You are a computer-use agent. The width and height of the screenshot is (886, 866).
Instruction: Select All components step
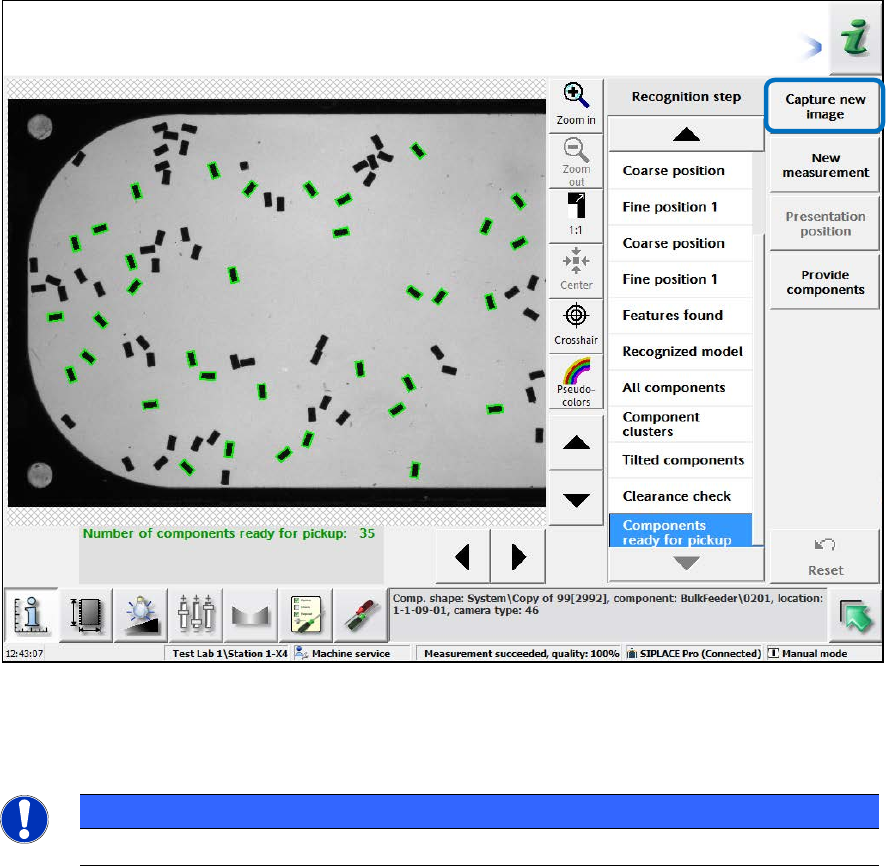point(680,388)
